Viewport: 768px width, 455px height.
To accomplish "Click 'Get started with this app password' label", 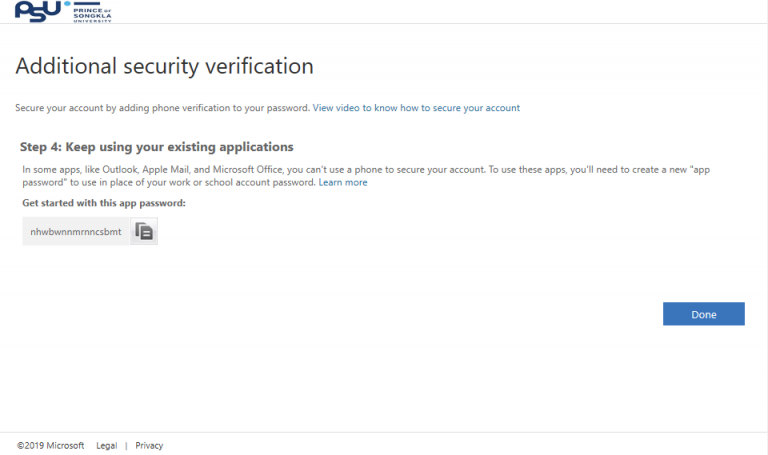I will [x=104, y=203].
